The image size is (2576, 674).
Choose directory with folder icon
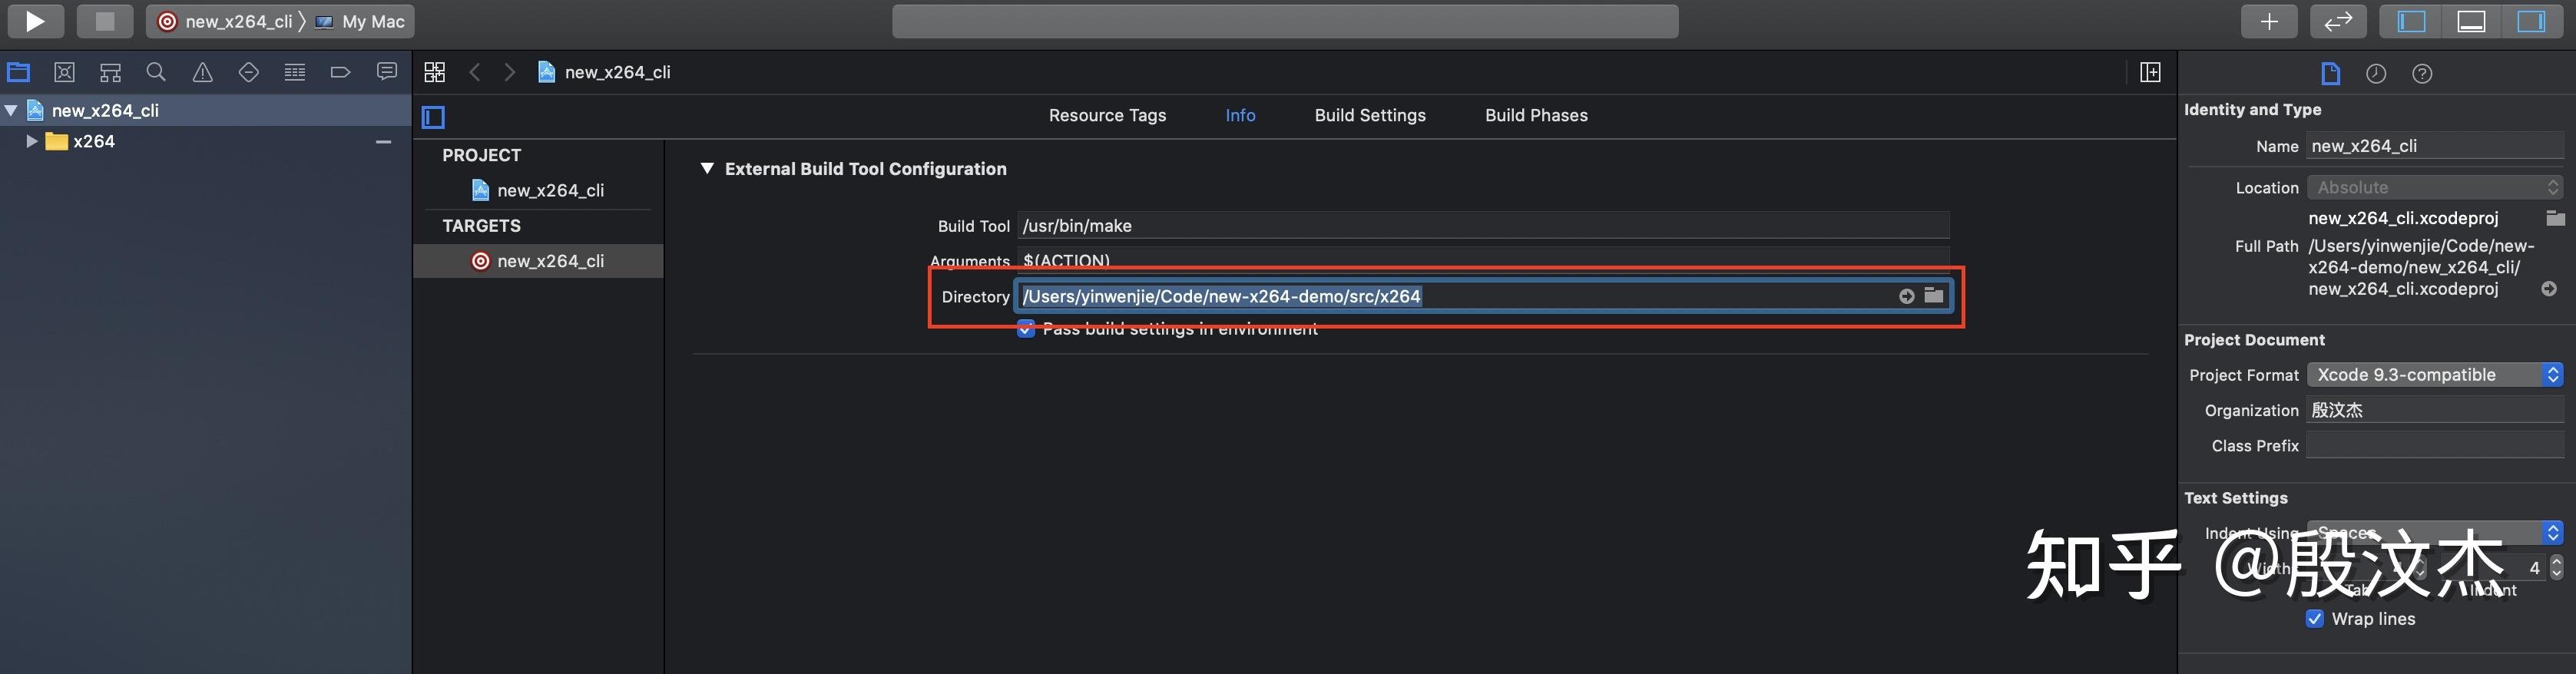point(1934,295)
